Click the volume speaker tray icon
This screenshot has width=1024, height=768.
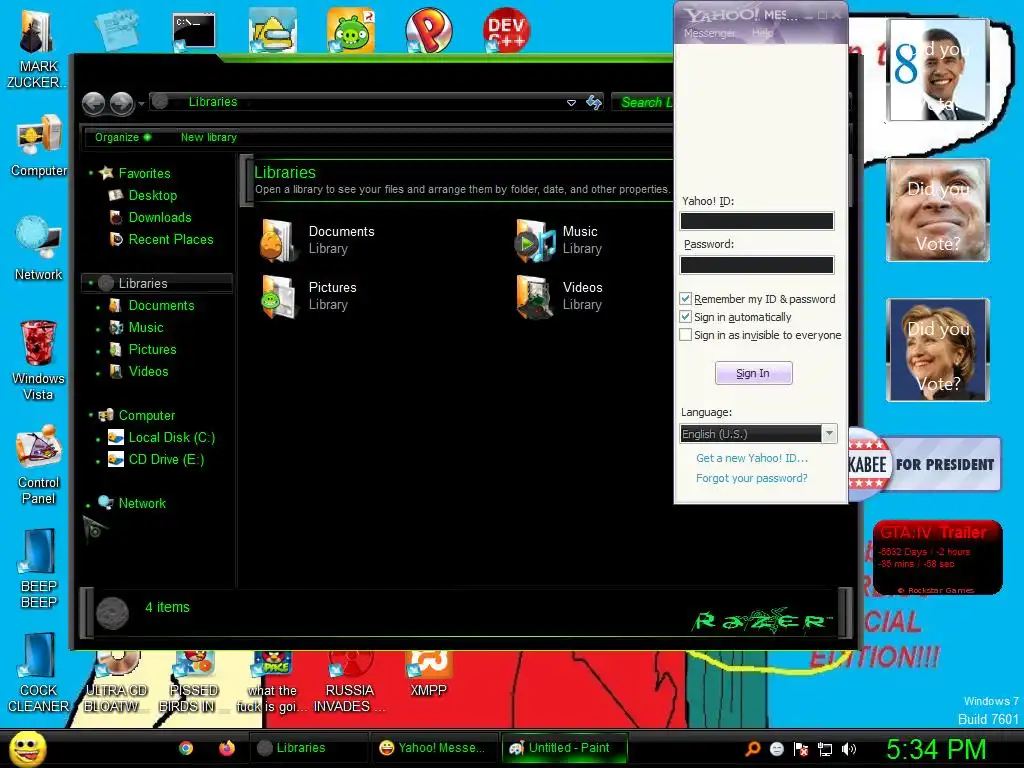point(849,749)
